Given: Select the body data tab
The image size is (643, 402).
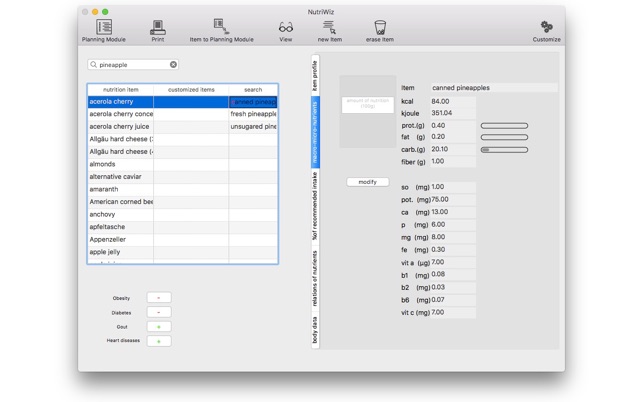Looking at the screenshot, I should click(x=315, y=330).
